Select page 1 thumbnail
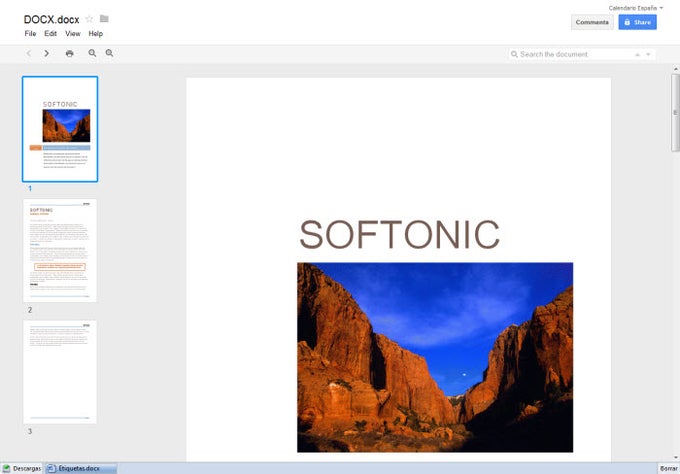Image resolution: width=680 pixels, height=474 pixels. [60, 129]
